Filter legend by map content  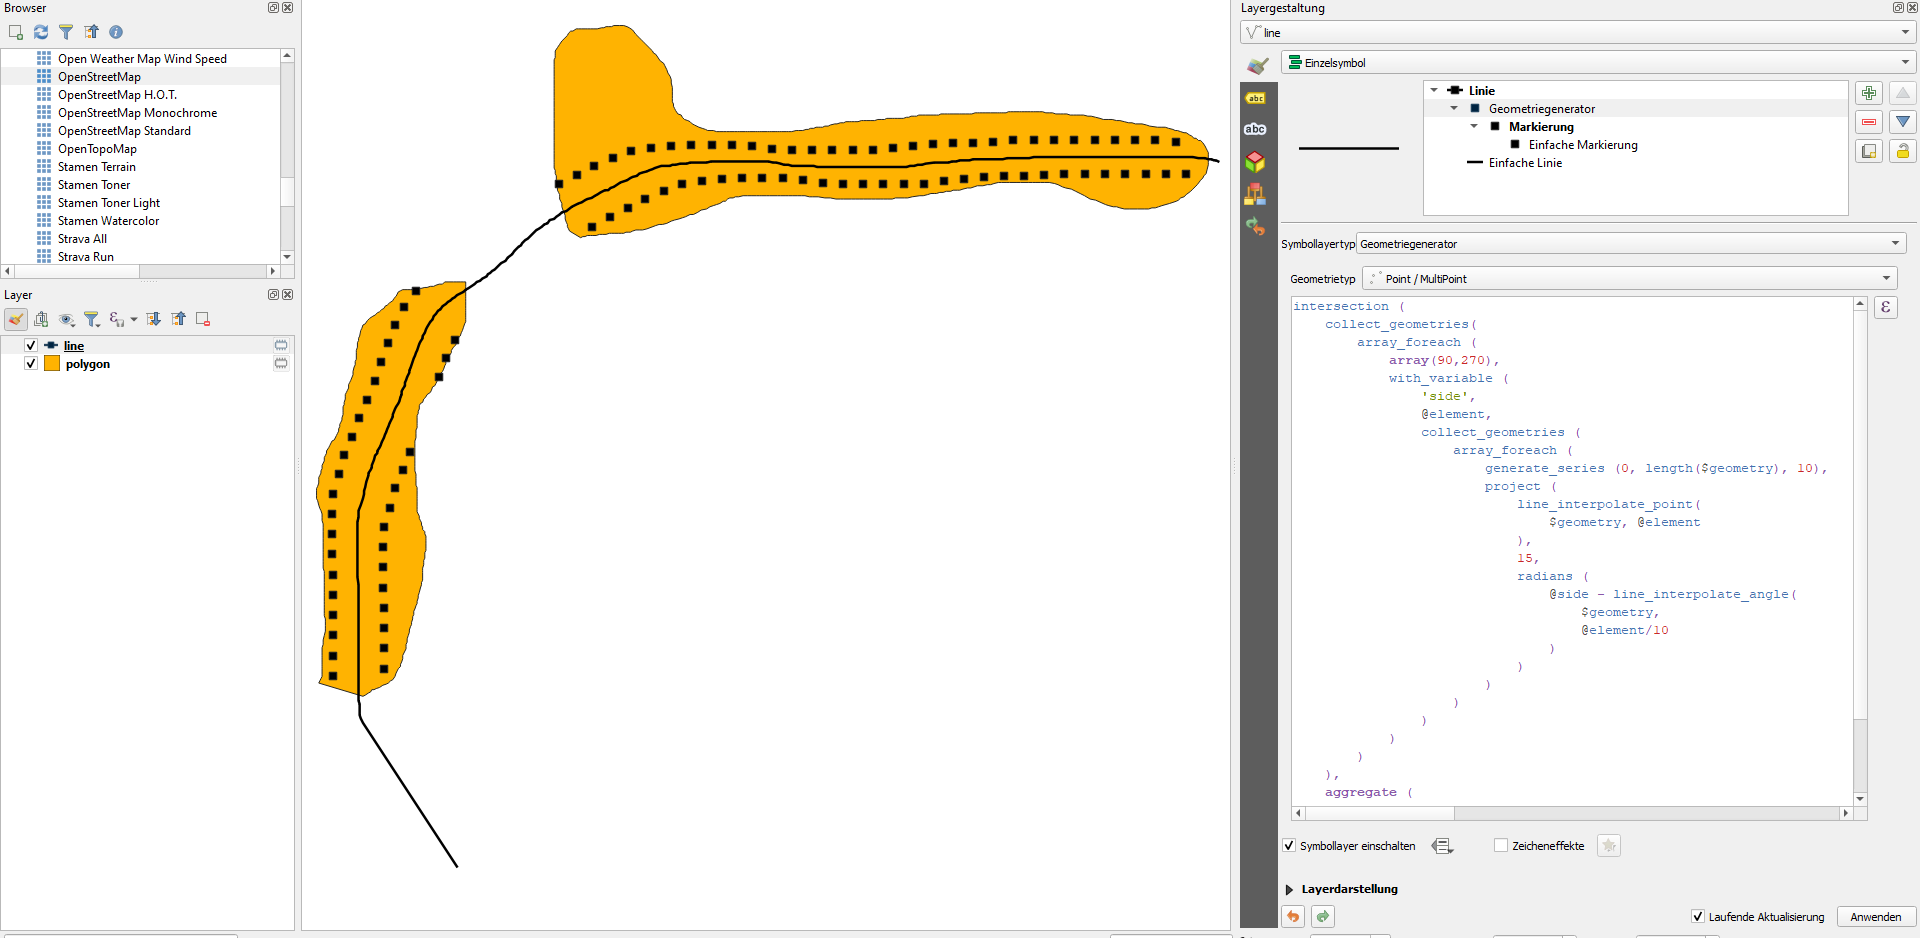tap(92, 319)
